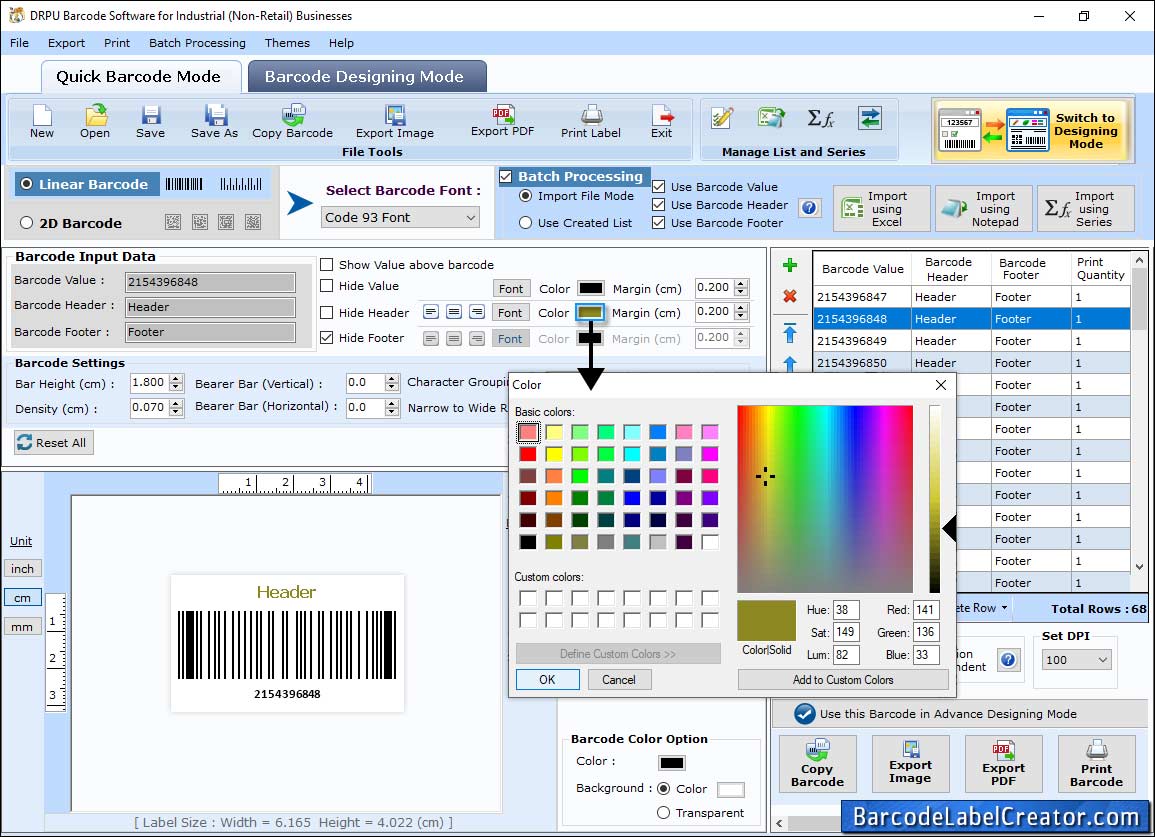Open the edit list pencil icon
Viewport: 1155px width, 837px height.
722,118
